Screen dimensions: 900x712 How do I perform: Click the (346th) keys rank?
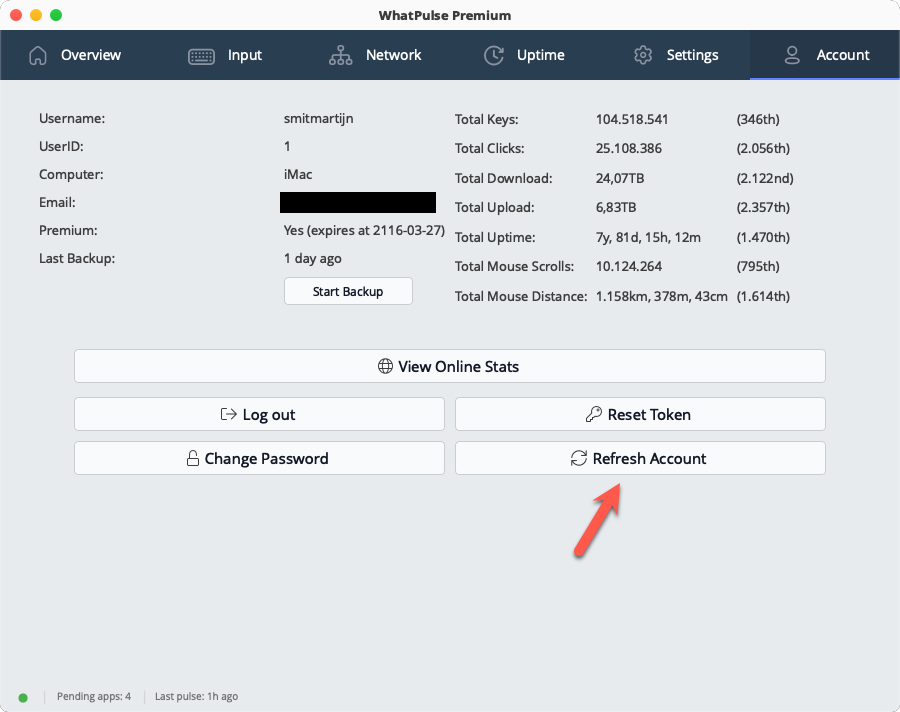(758, 119)
